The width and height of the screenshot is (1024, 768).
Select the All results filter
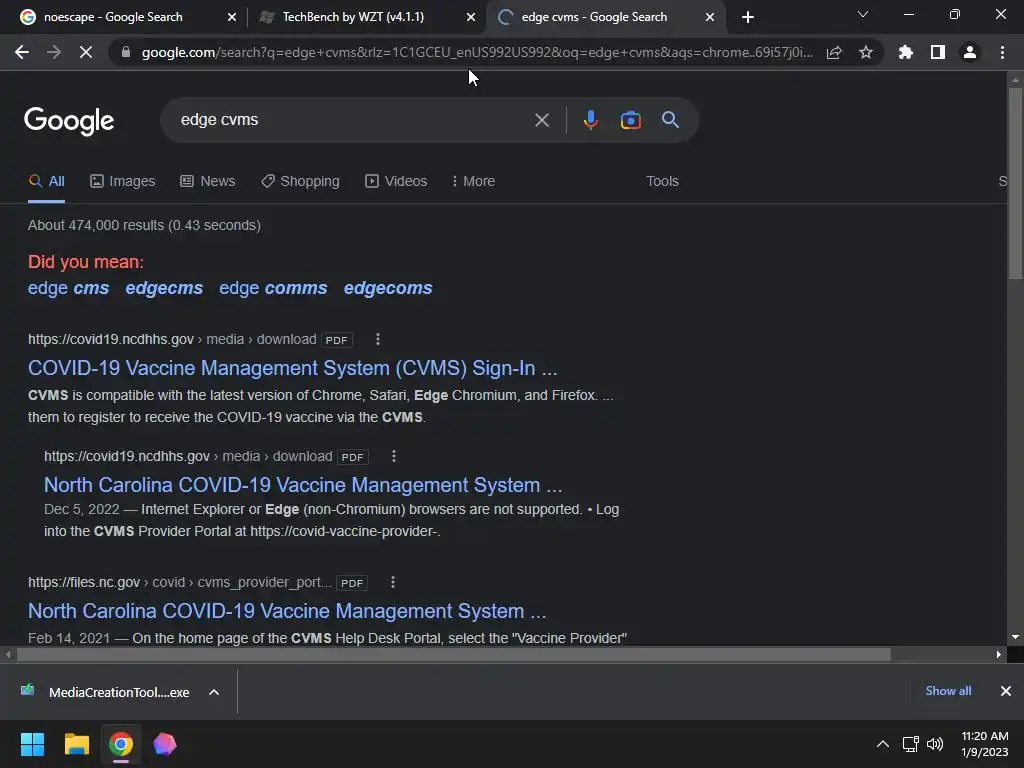tap(46, 182)
